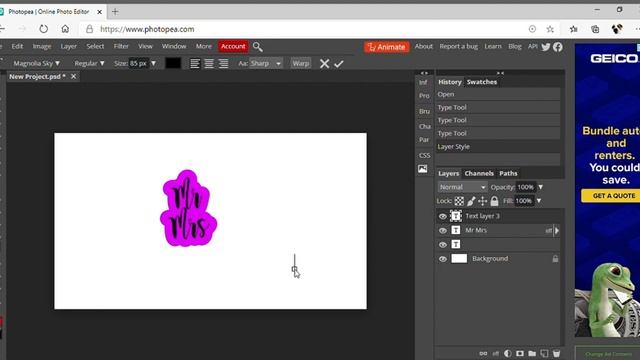Create new layer icon
This screenshot has height=360, width=640.
point(544,353)
